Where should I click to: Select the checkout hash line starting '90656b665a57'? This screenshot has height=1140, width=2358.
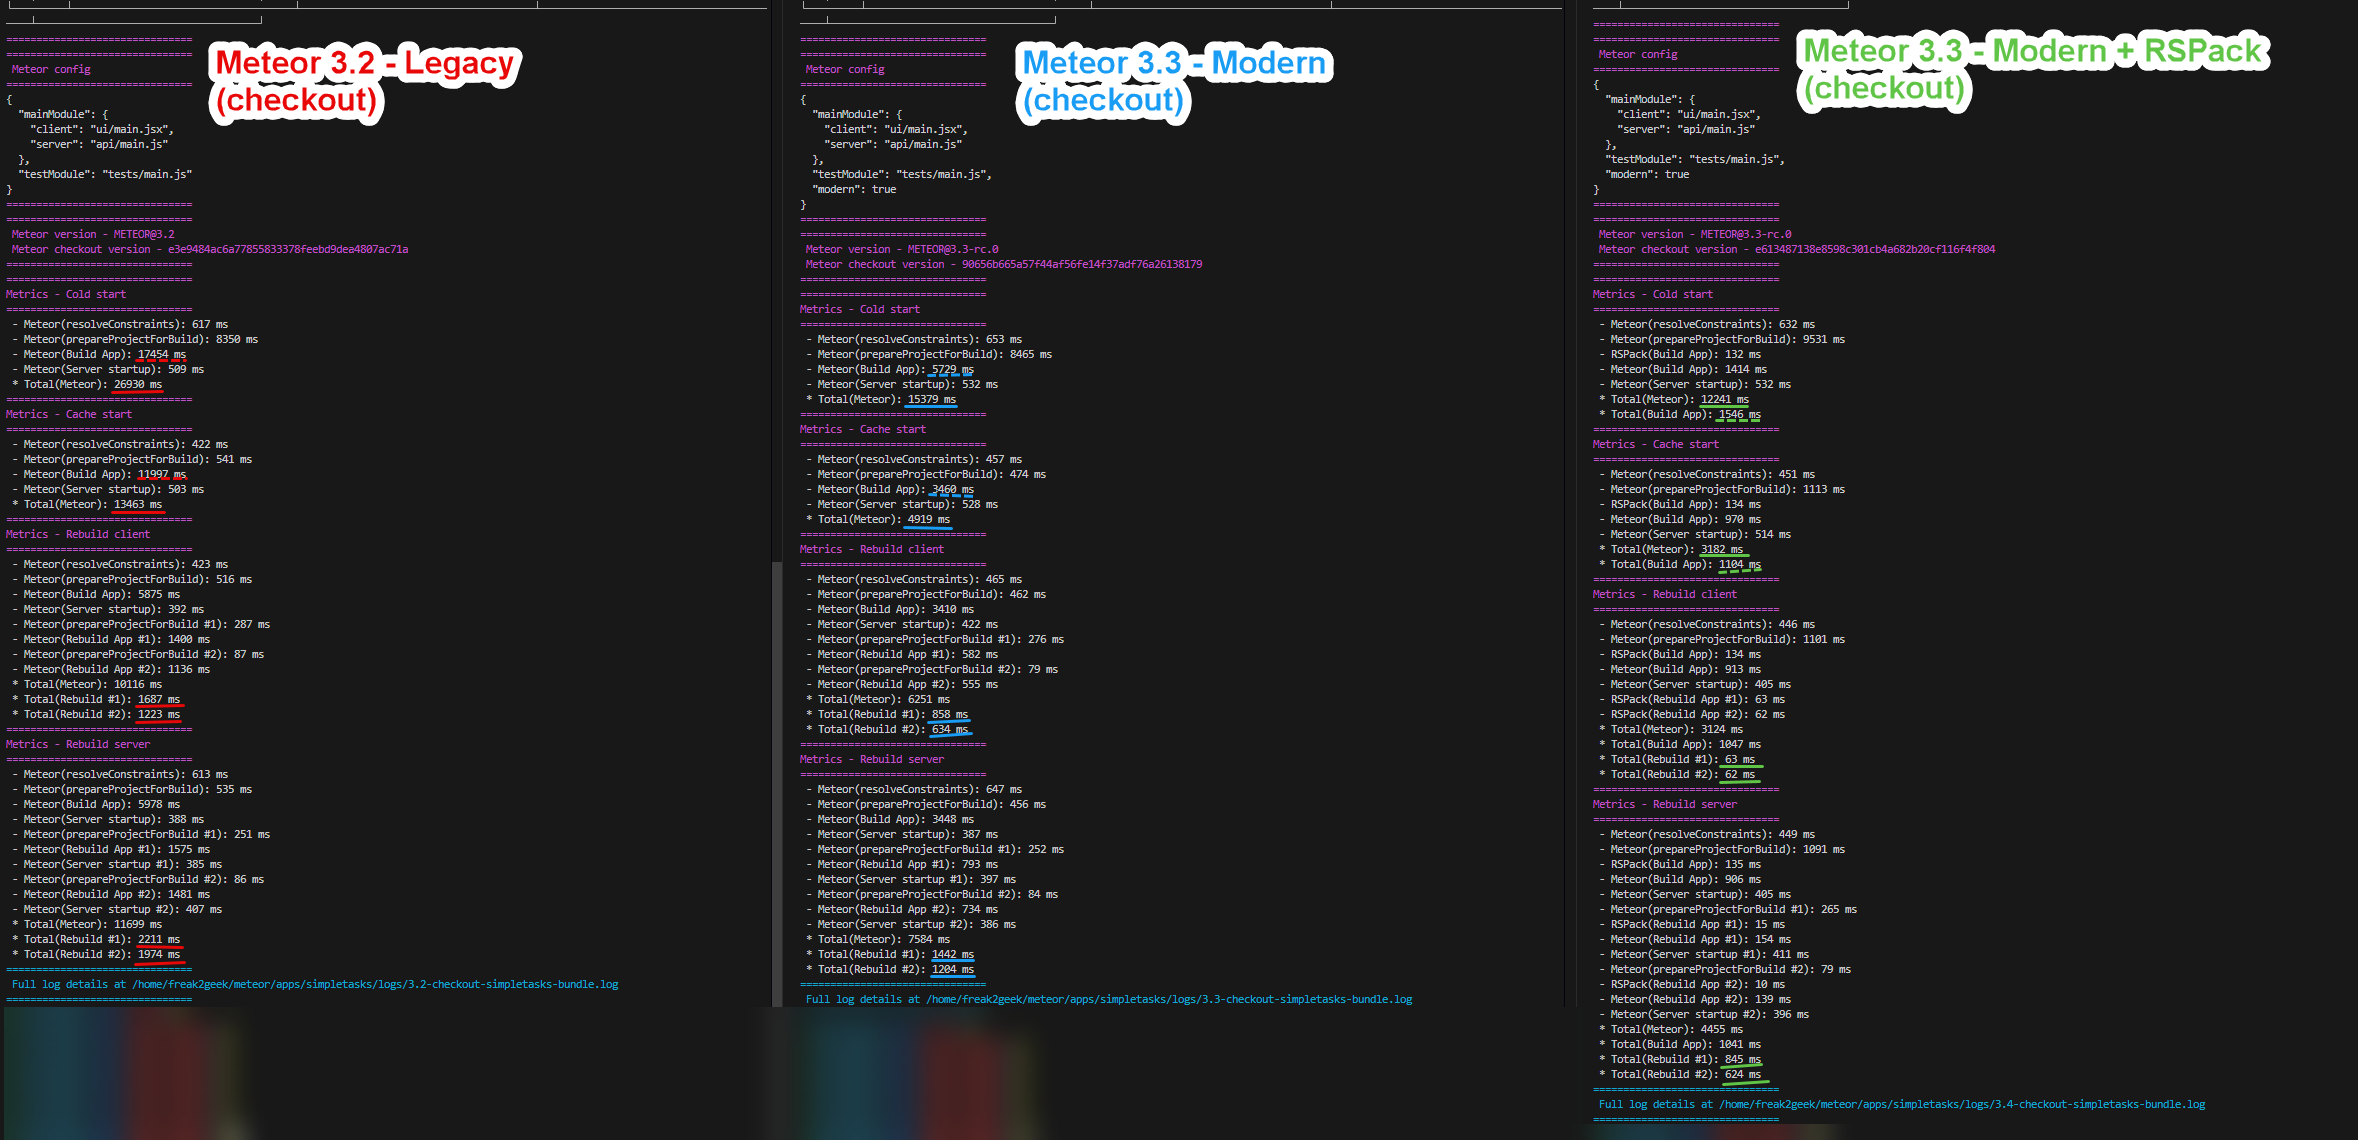point(1004,264)
